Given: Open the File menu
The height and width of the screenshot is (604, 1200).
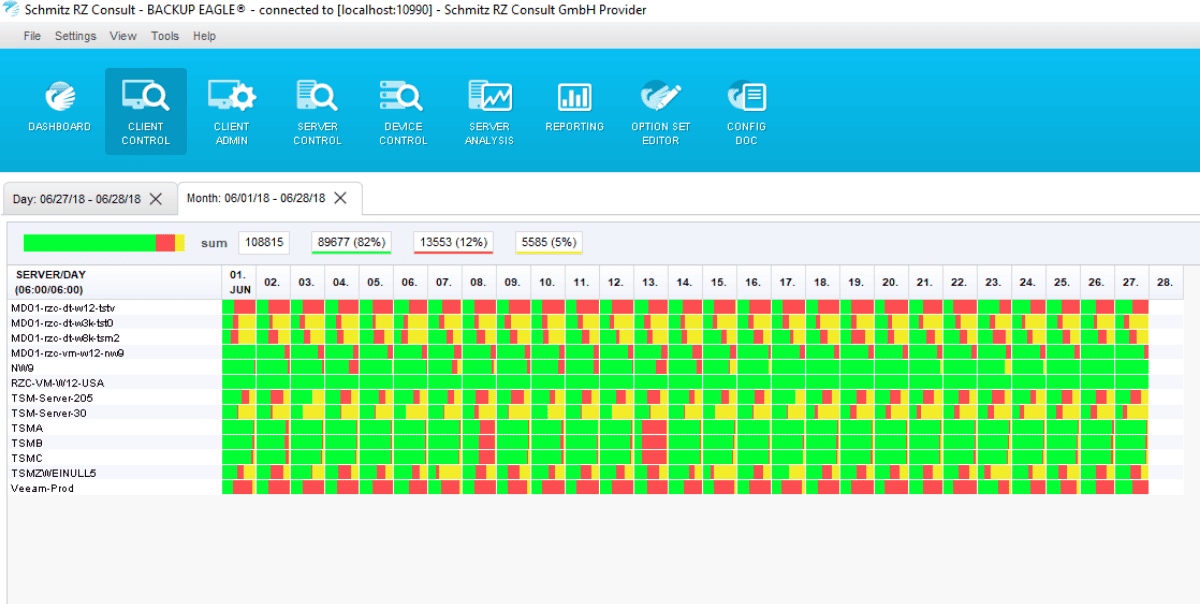Looking at the screenshot, I should 33,36.
